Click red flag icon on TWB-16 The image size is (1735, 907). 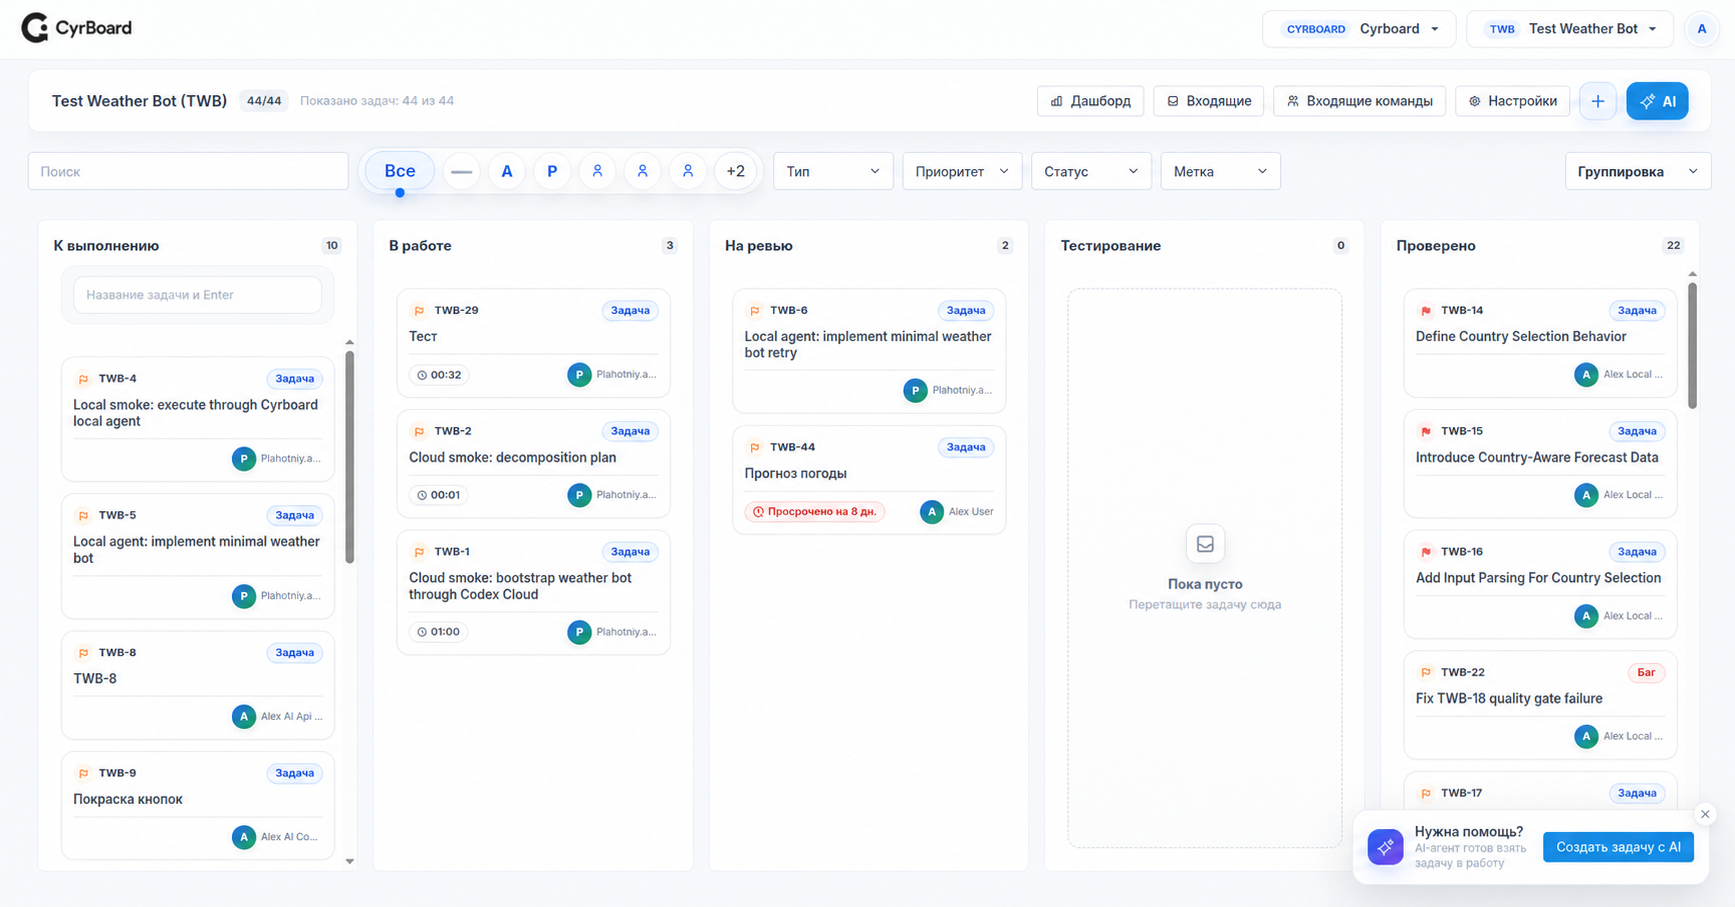(1426, 552)
